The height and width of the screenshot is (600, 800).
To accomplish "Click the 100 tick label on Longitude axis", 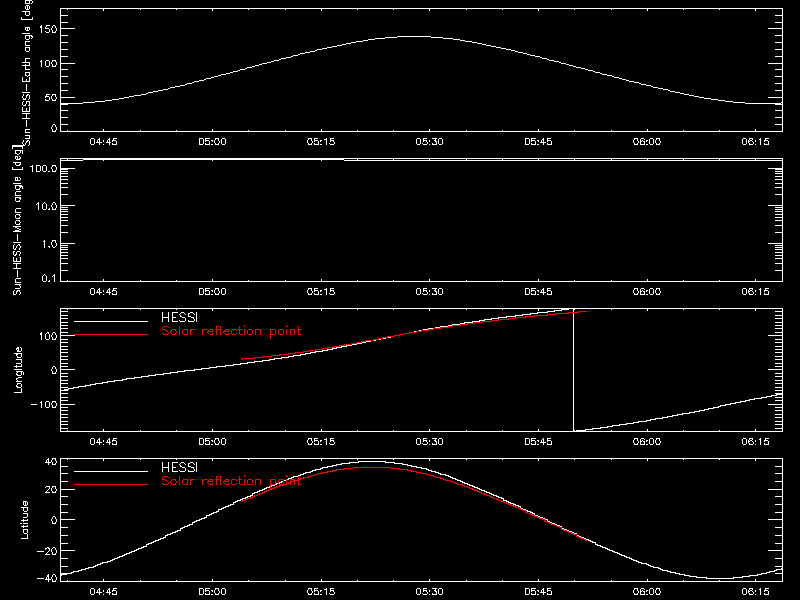I will [48, 336].
